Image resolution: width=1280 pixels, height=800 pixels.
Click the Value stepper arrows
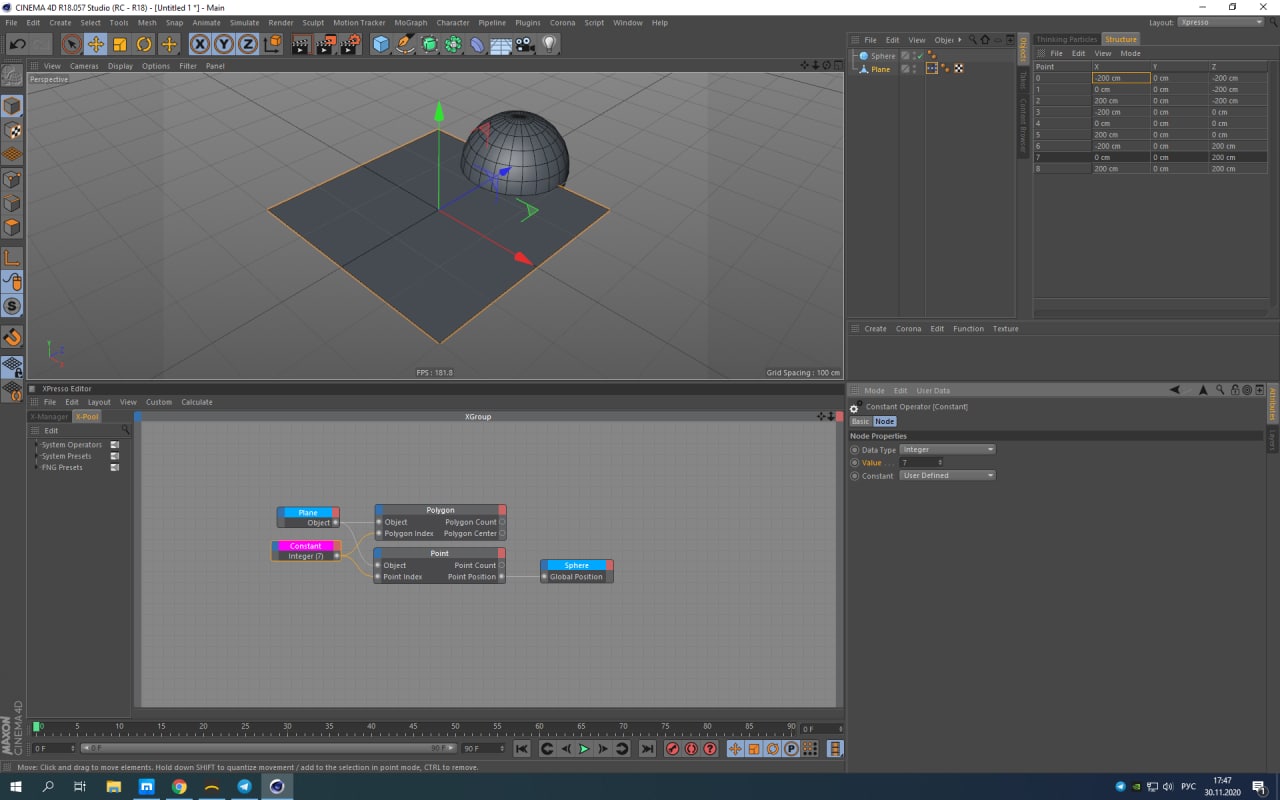point(940,463)
